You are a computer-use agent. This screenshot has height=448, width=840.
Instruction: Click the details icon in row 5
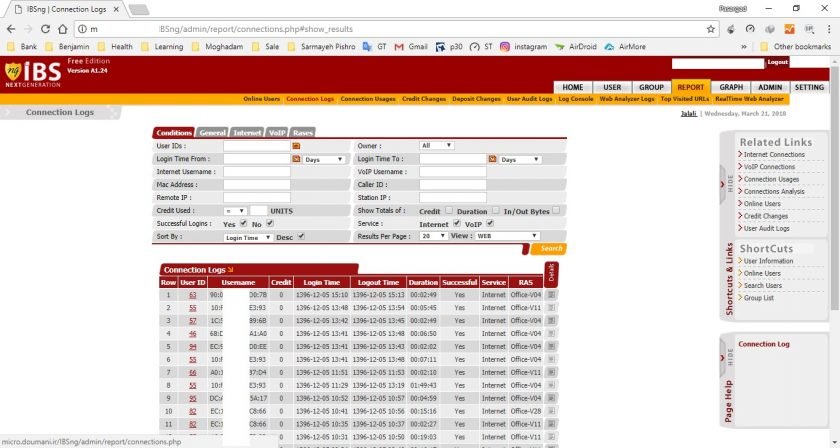coord(551,346)
